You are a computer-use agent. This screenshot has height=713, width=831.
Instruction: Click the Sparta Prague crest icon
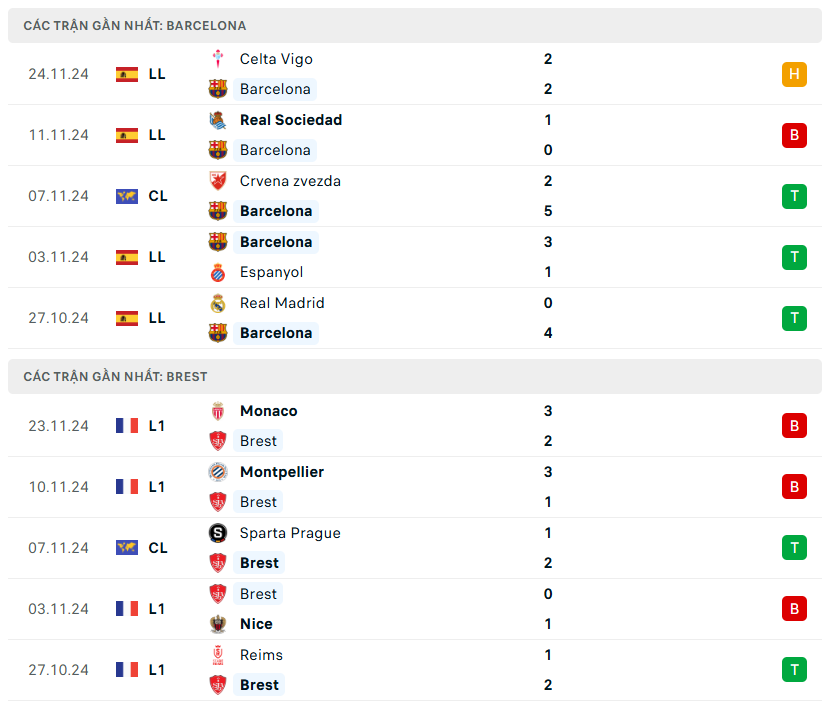click(x=217, y=533)
